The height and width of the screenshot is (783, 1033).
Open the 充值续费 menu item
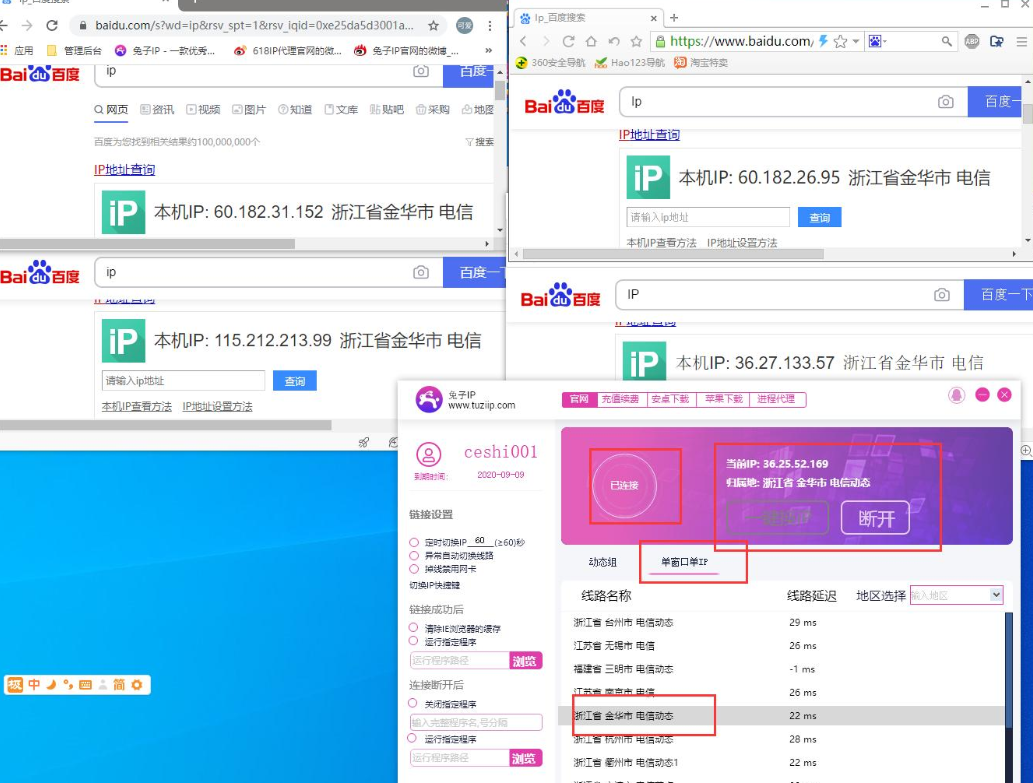pyautogui.click(x=620, y=399)
